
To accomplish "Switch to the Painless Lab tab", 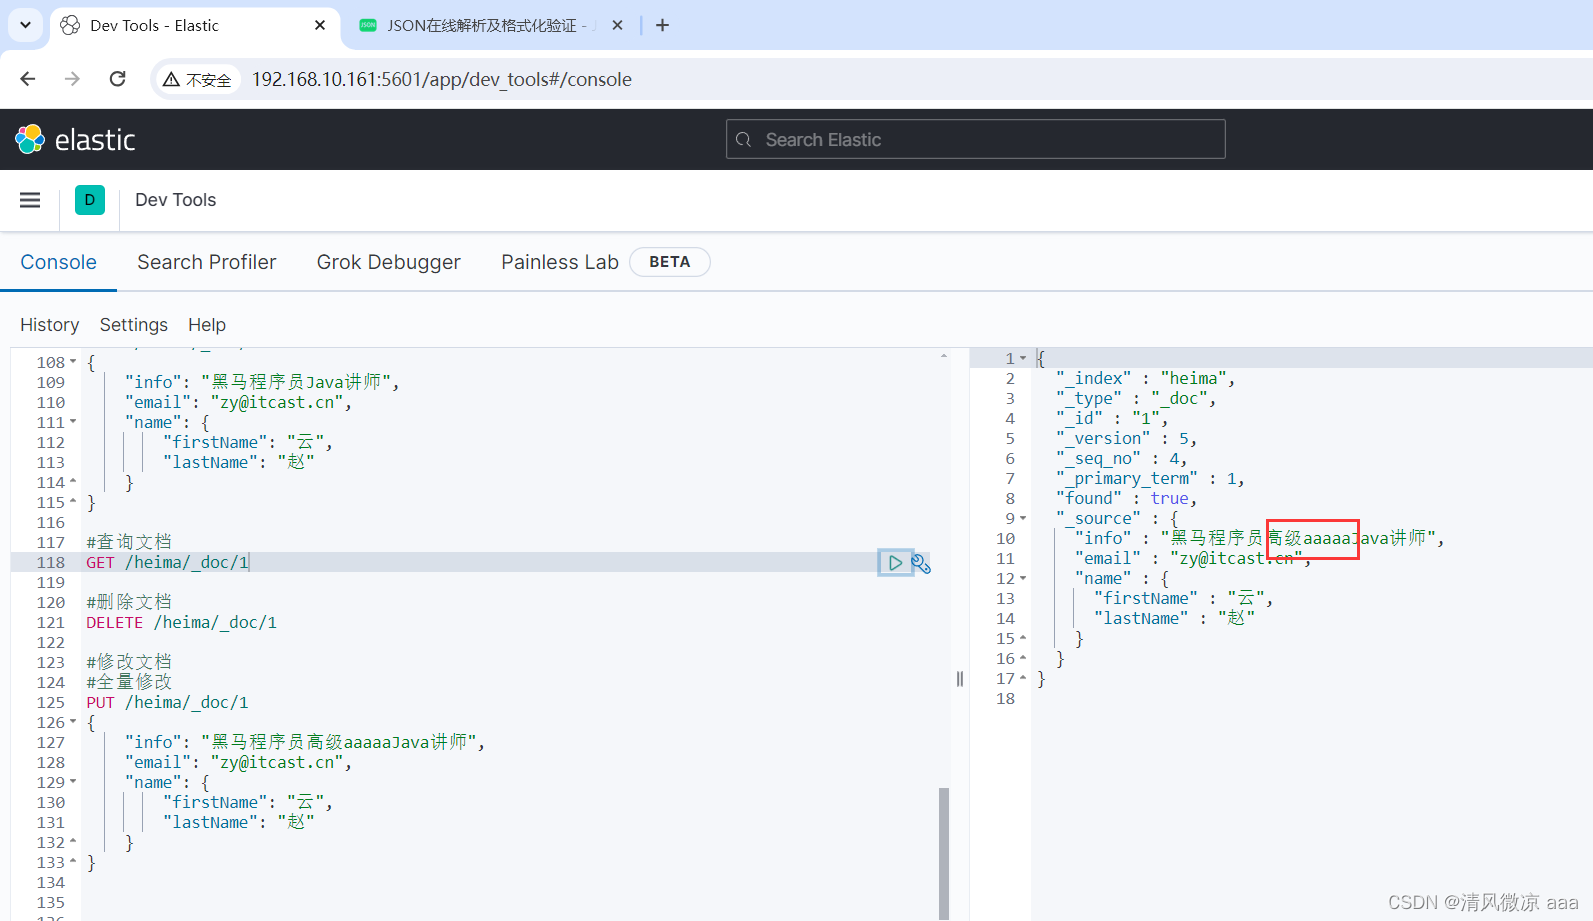I will click(560, 262).
